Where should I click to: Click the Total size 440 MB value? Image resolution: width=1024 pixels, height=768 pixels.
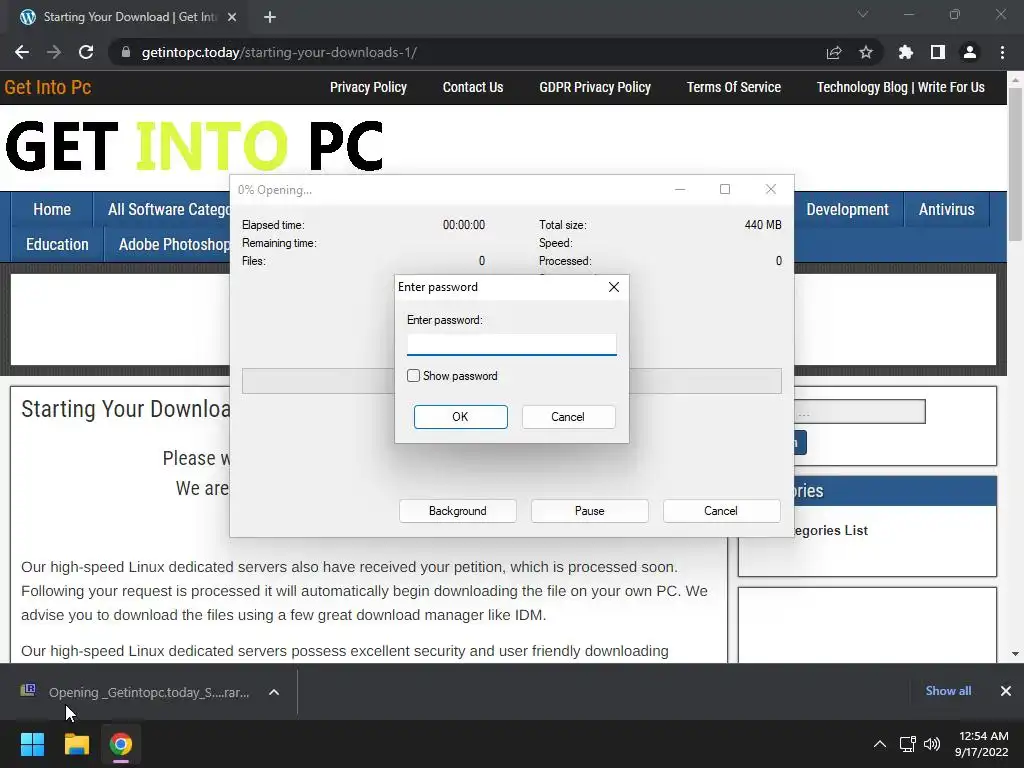point(763,225)
